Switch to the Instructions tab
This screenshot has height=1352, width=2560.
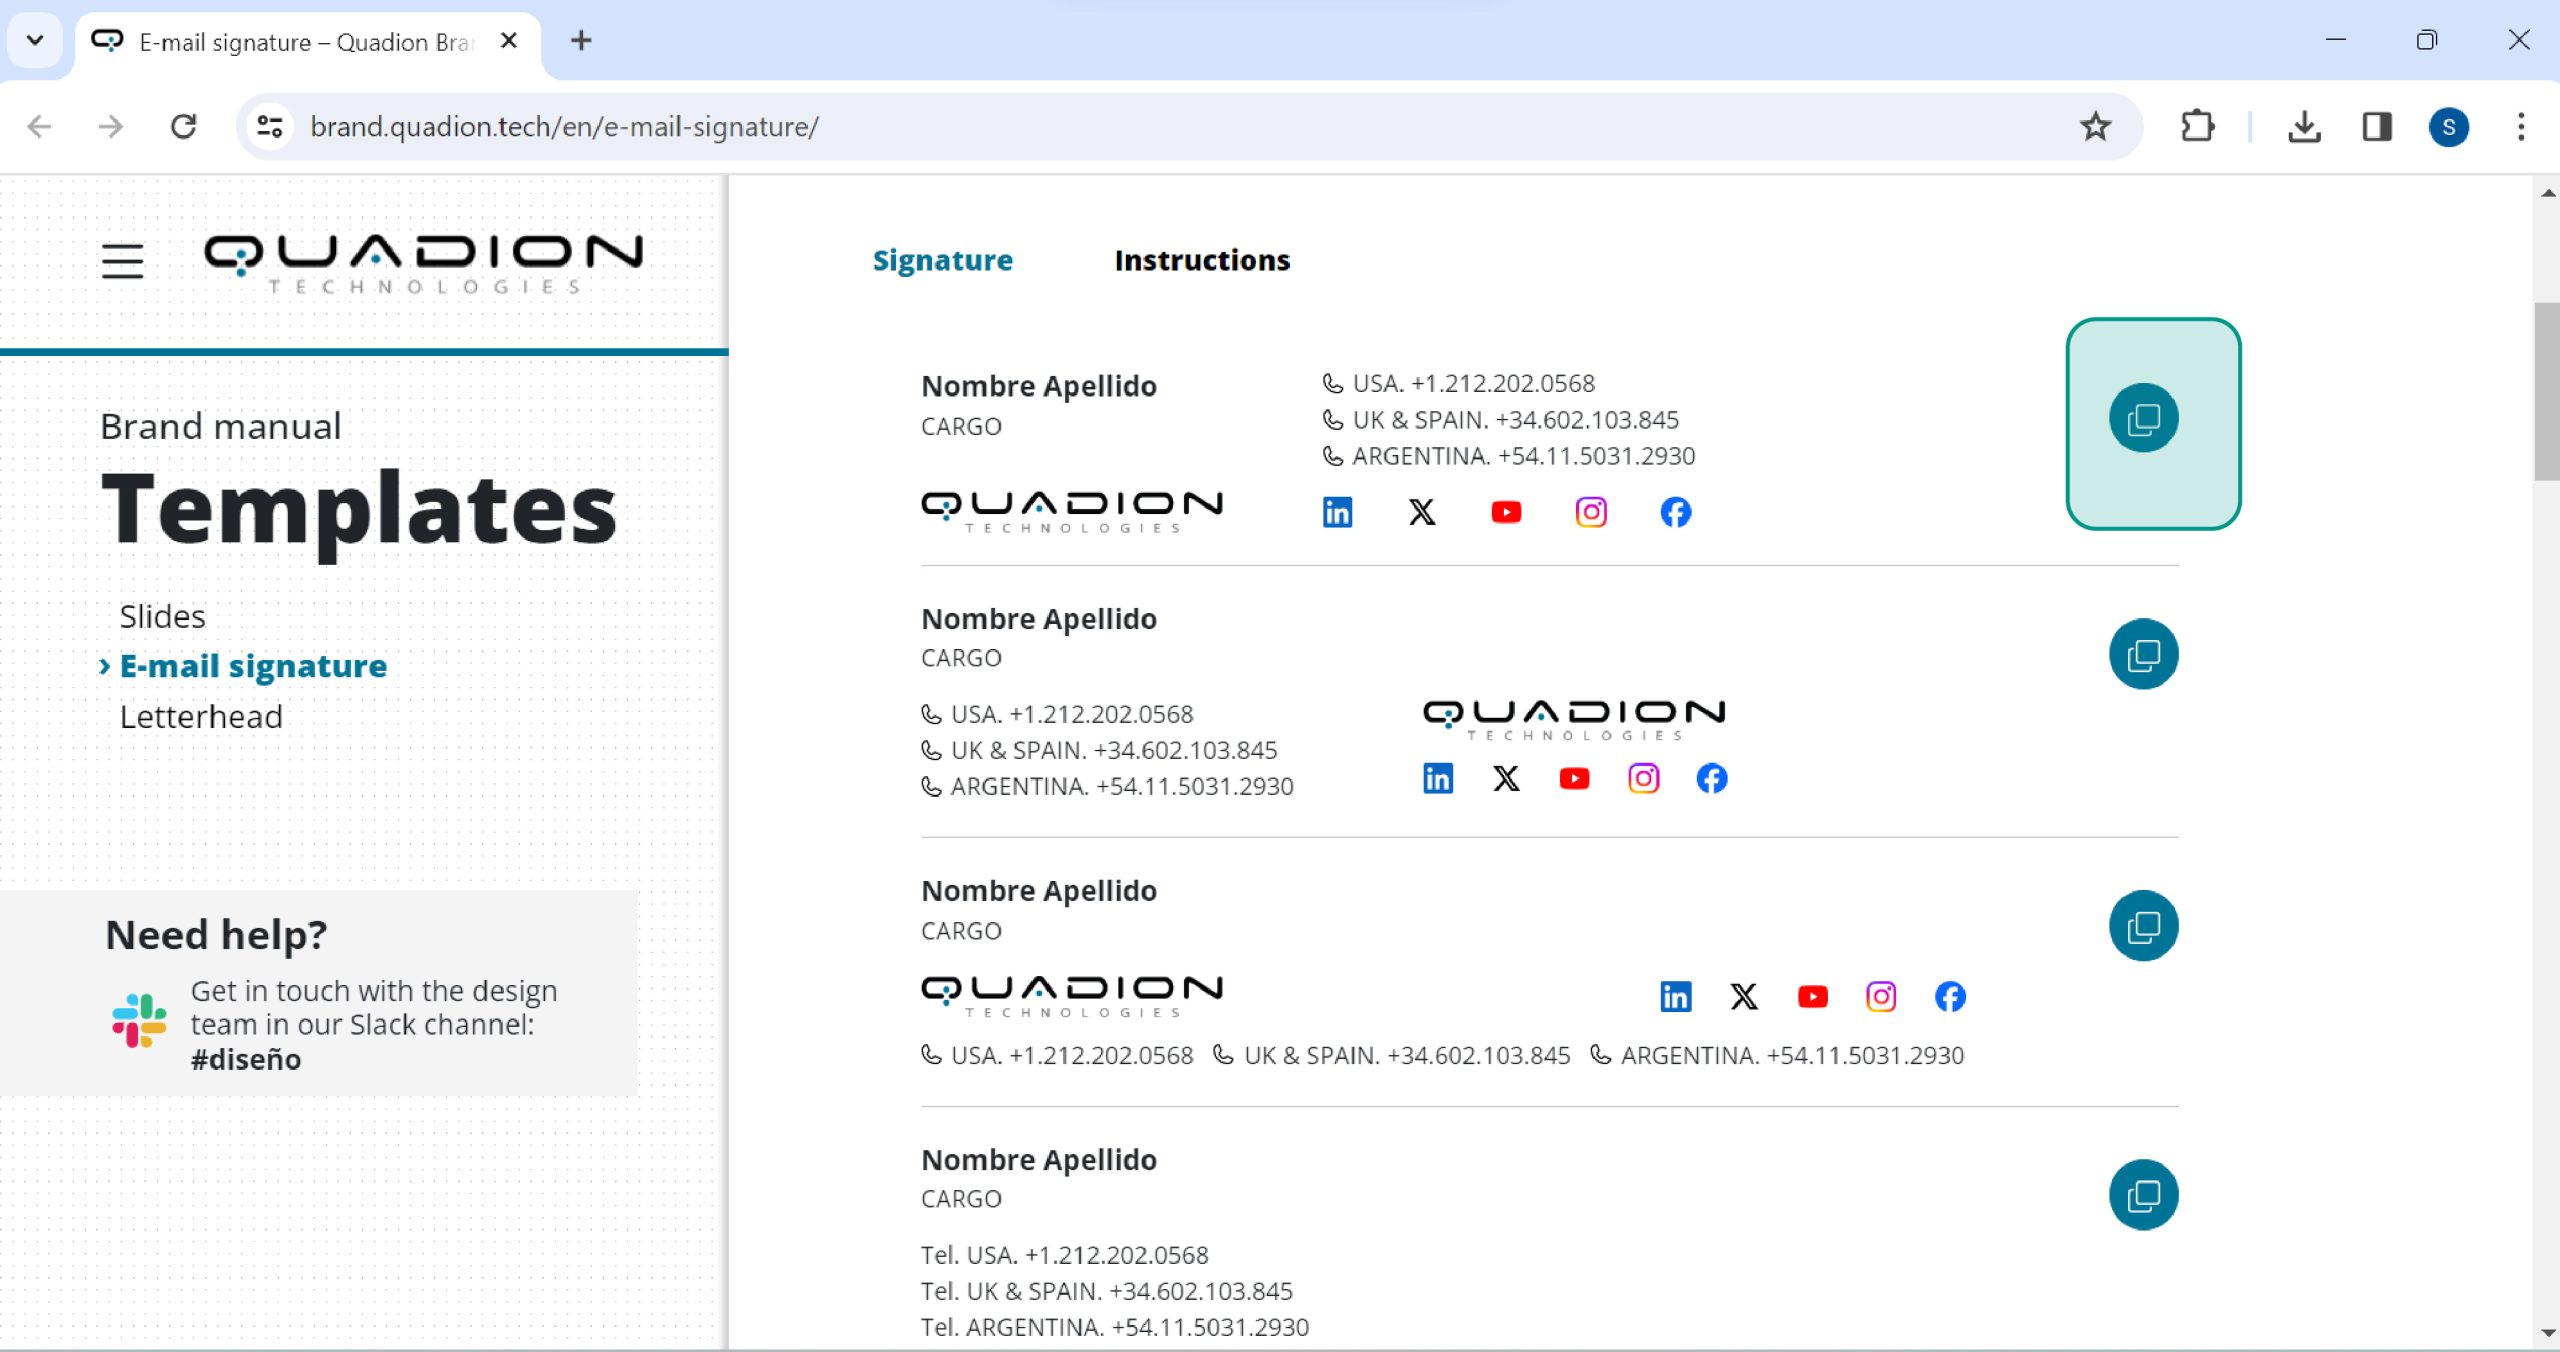click(x=1202, y=260)
